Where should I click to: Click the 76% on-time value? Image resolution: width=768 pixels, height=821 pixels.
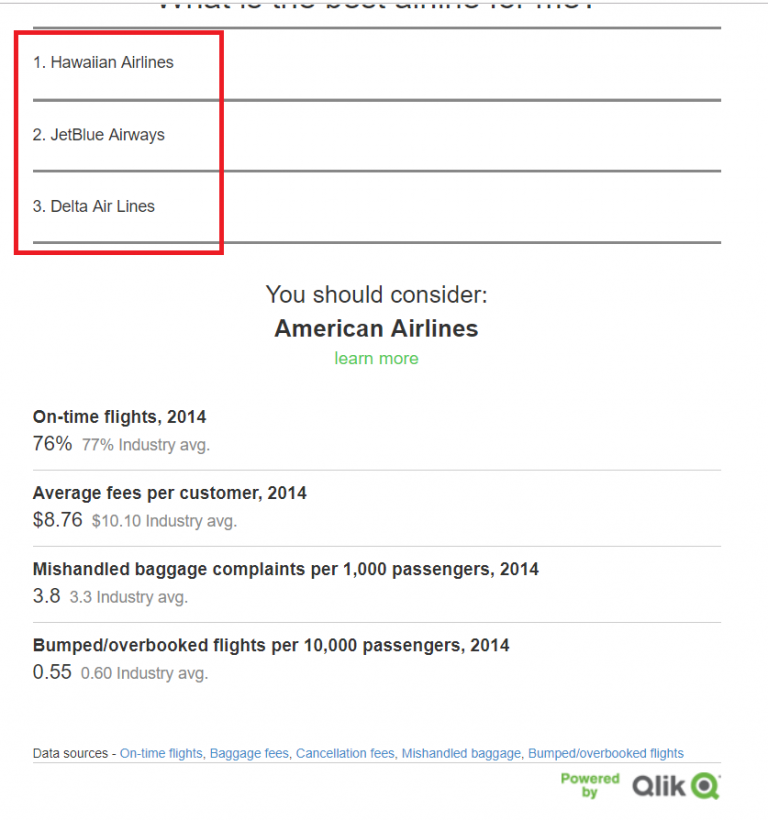tap(52, 443)
